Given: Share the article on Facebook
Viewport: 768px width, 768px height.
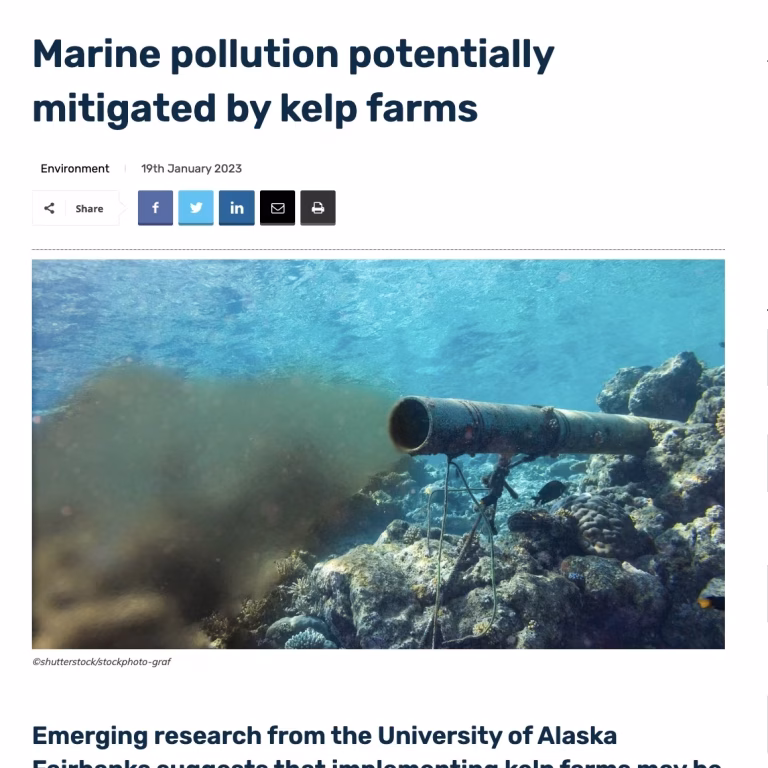Looking at the screenshot, I should 155,208.
